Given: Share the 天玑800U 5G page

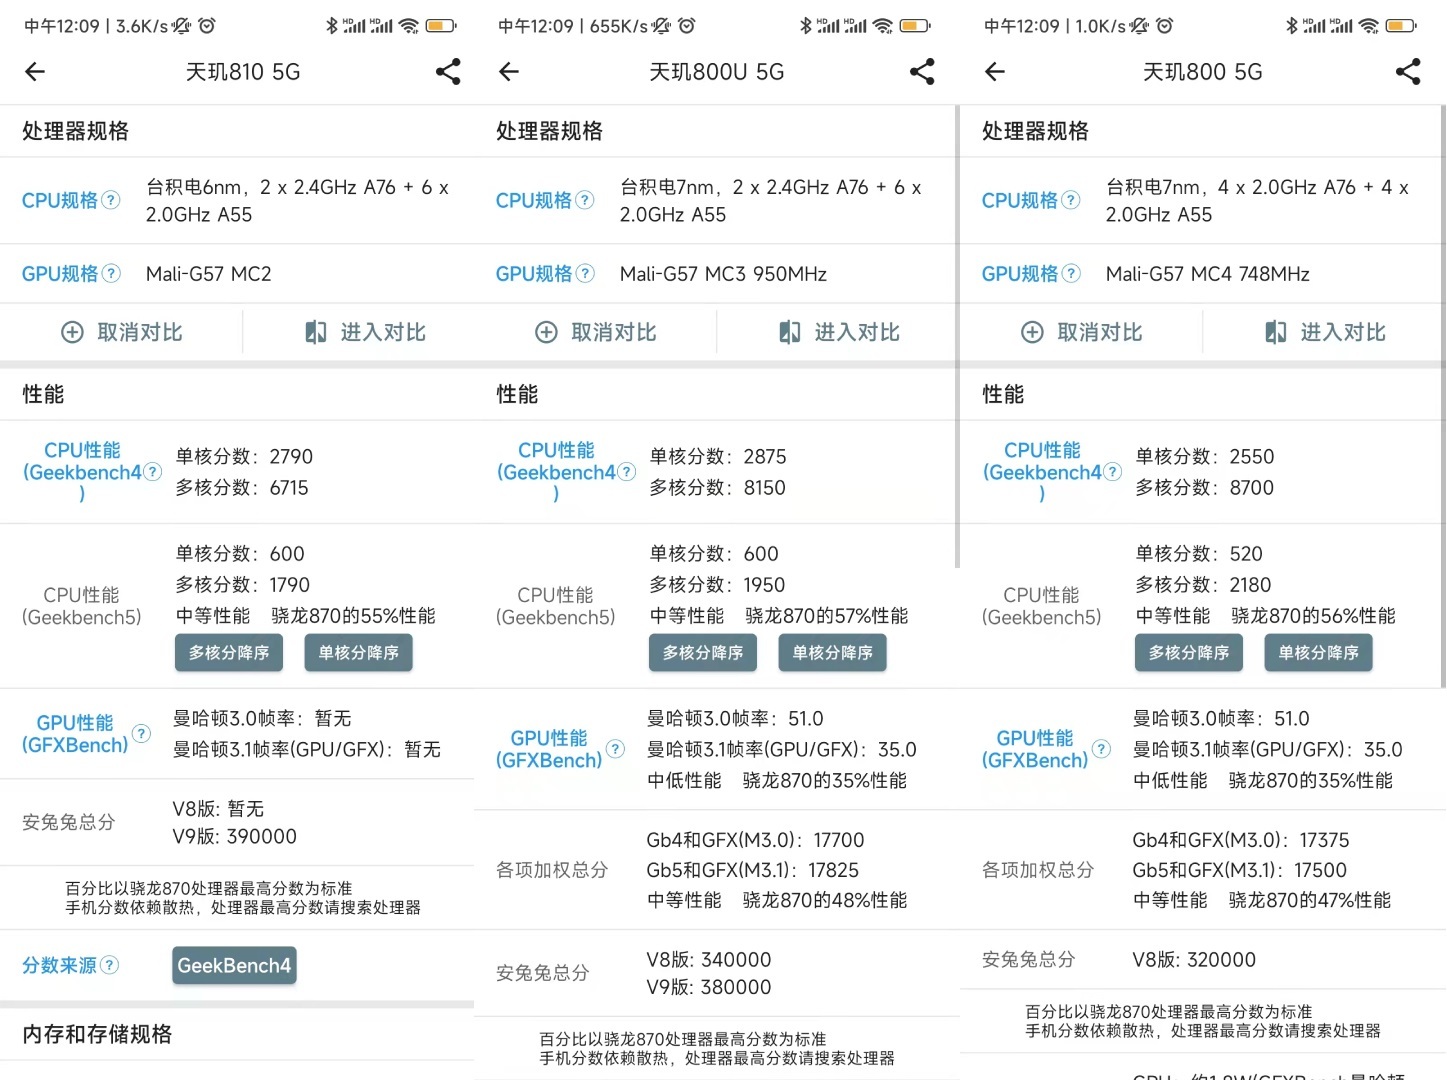Looking at the screenshot, I should 922,71.
